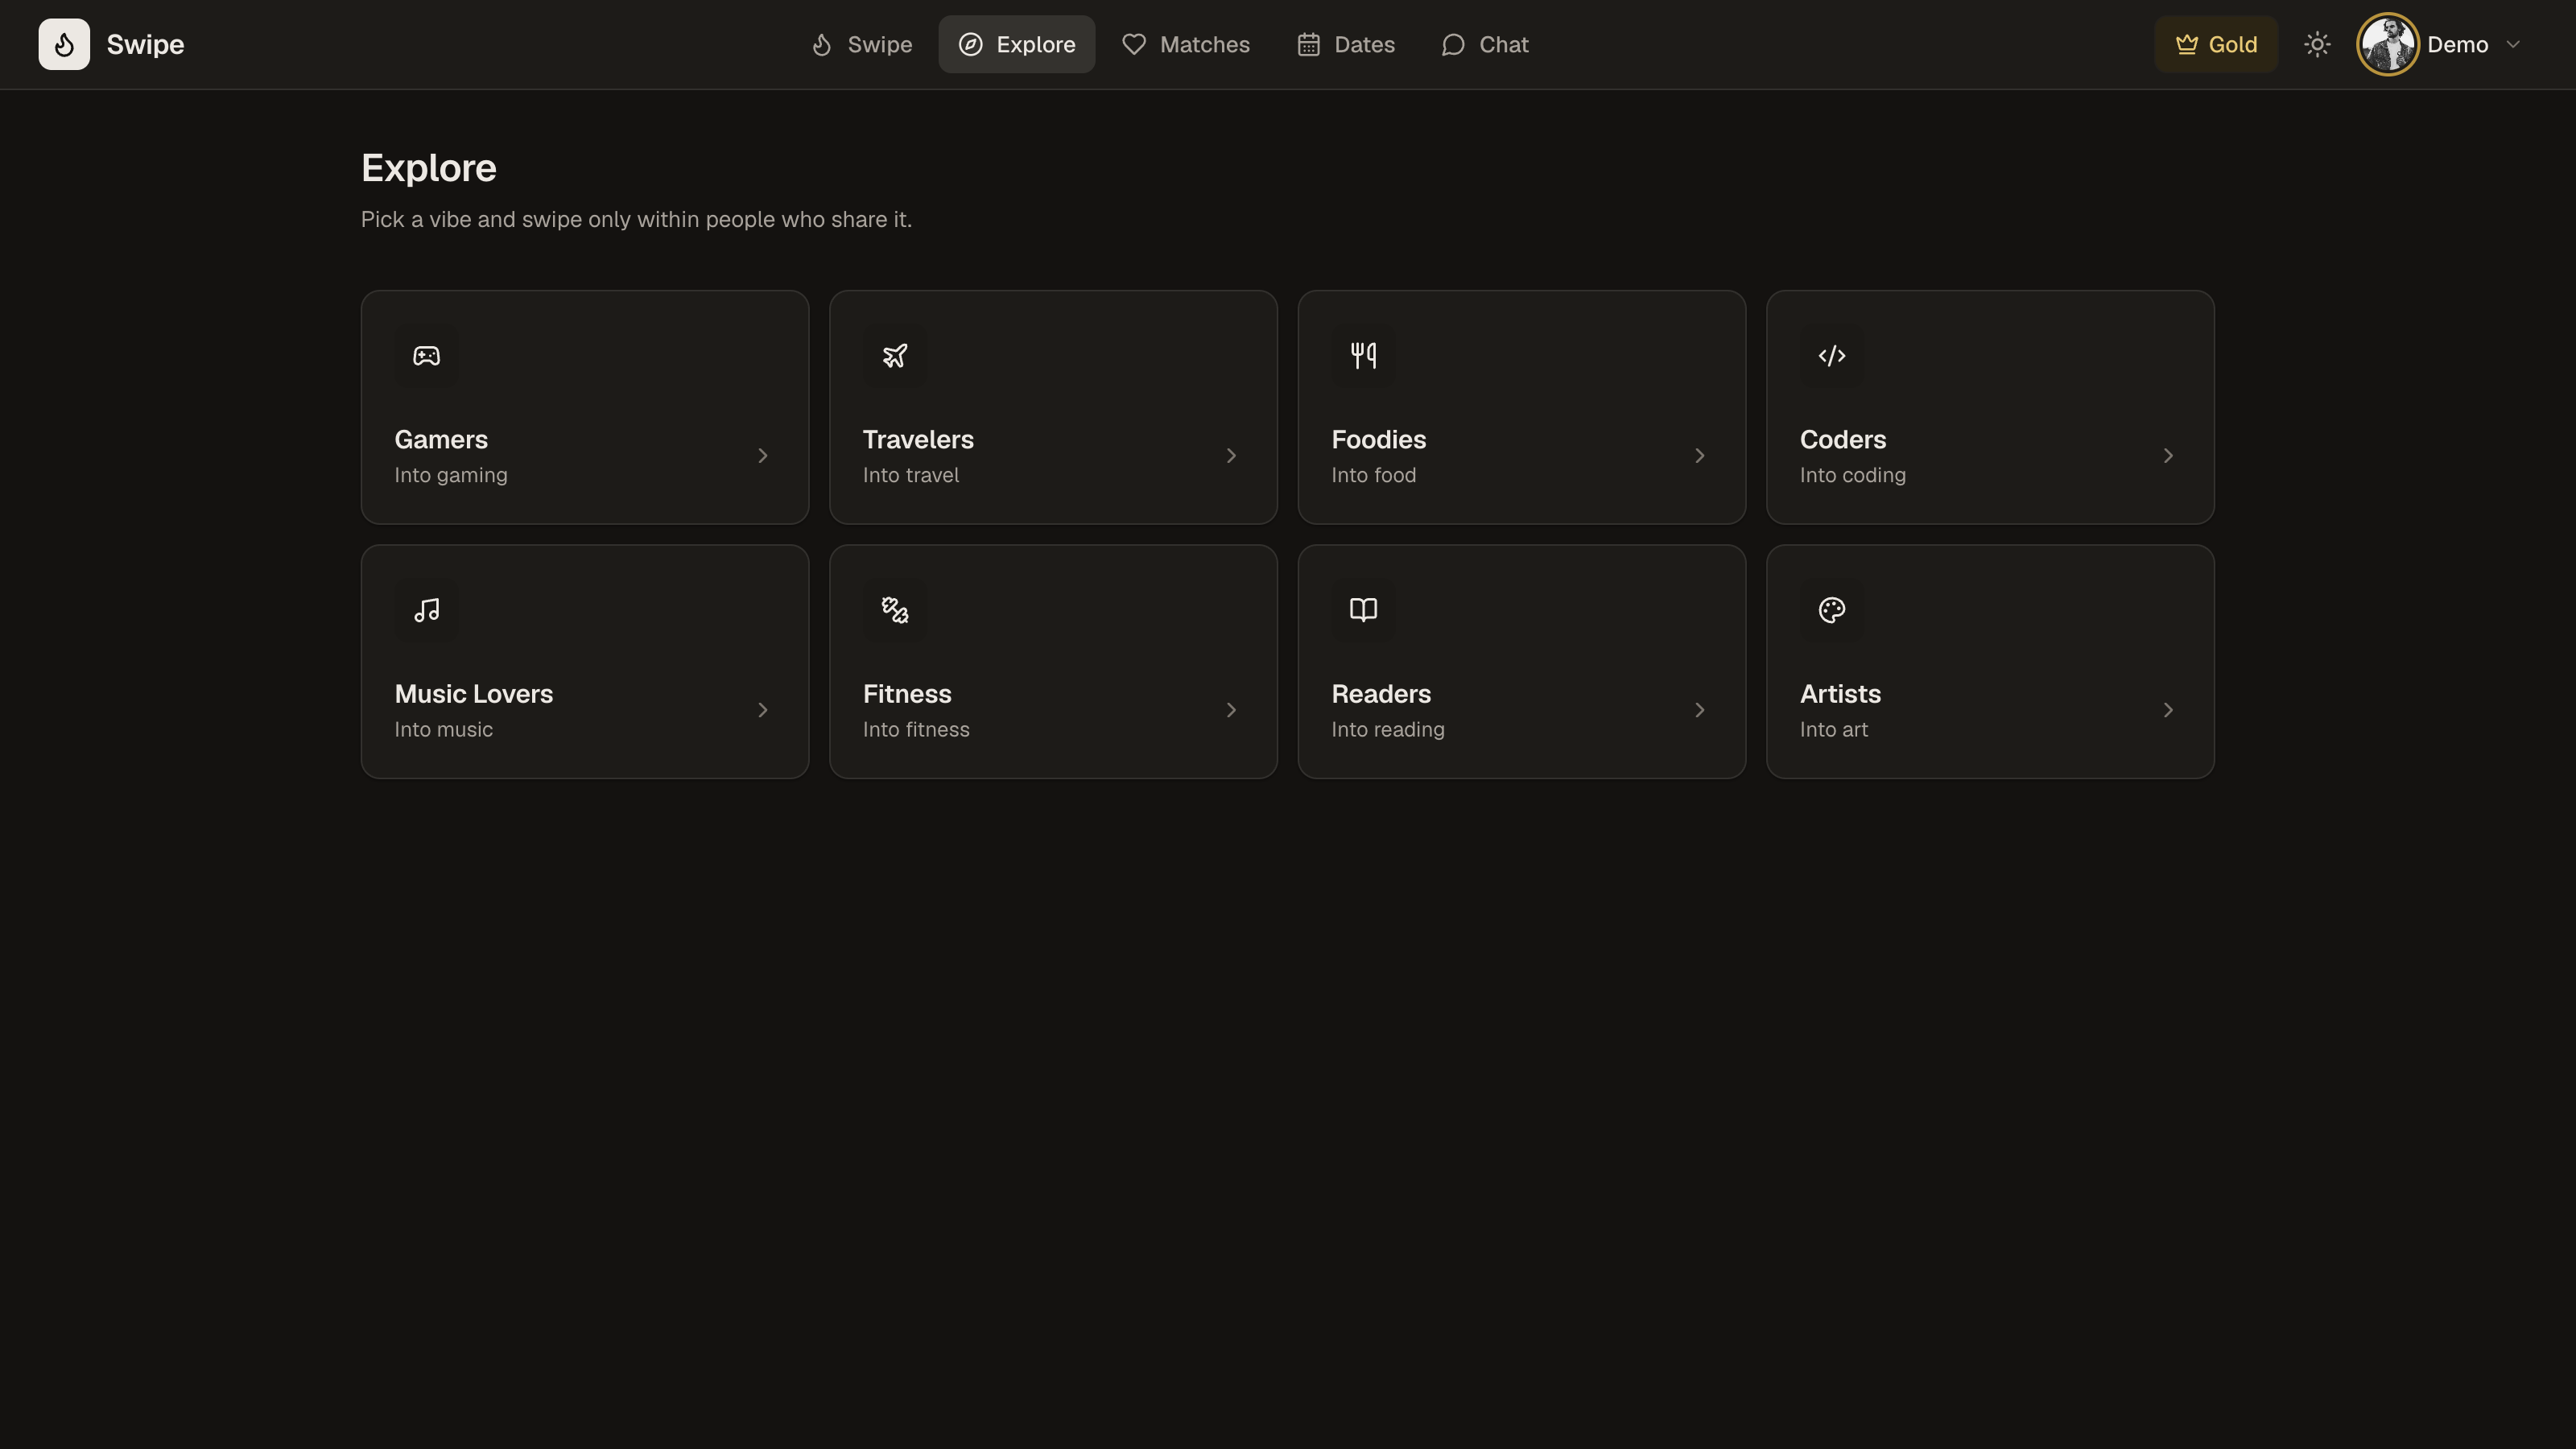2576x1449 pixels.
Task: Open the Gold subscription button
Action: (x=2216, y=44)
